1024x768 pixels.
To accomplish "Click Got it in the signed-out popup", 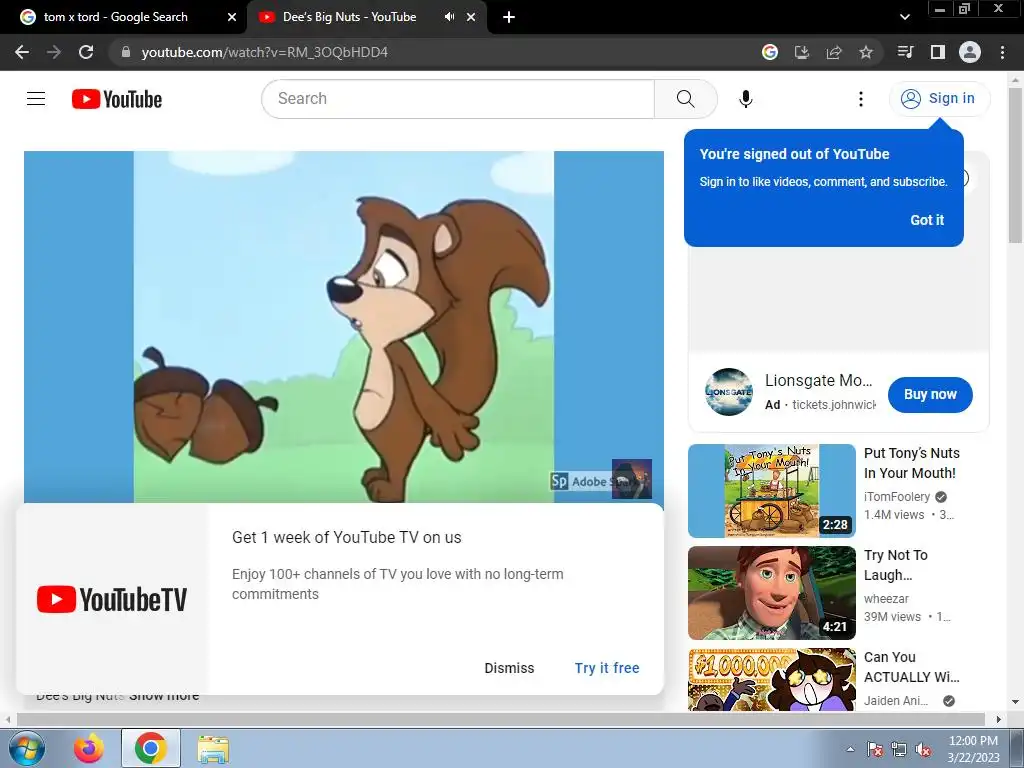I will pos(927,220).
